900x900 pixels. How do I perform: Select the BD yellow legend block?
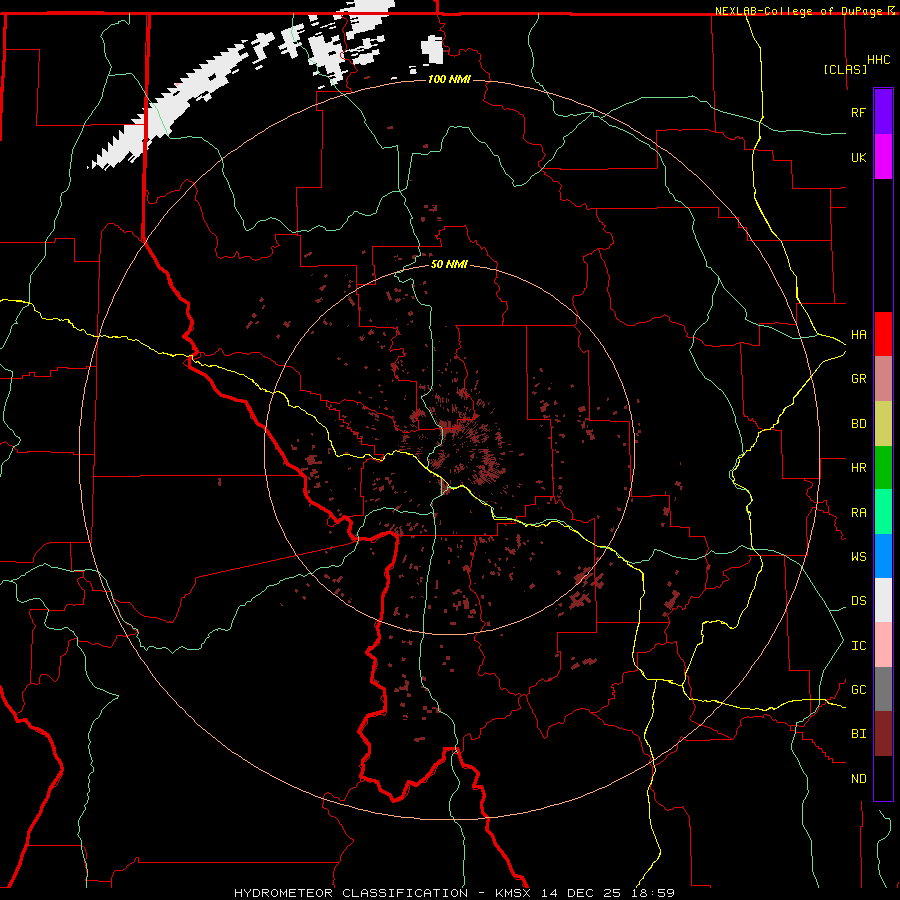(883, 423)
